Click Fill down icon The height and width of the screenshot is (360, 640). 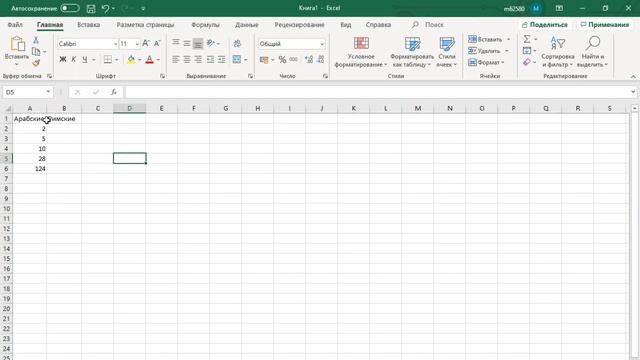pyautogui.click(x=527, y=51)
